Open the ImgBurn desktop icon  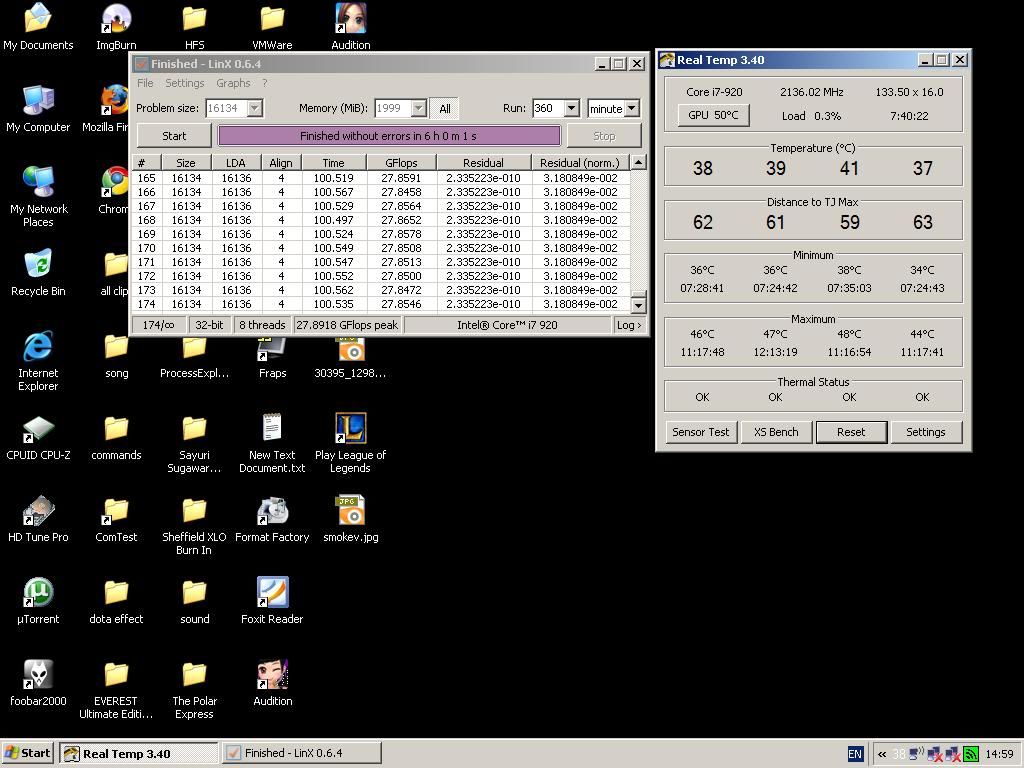116,20
